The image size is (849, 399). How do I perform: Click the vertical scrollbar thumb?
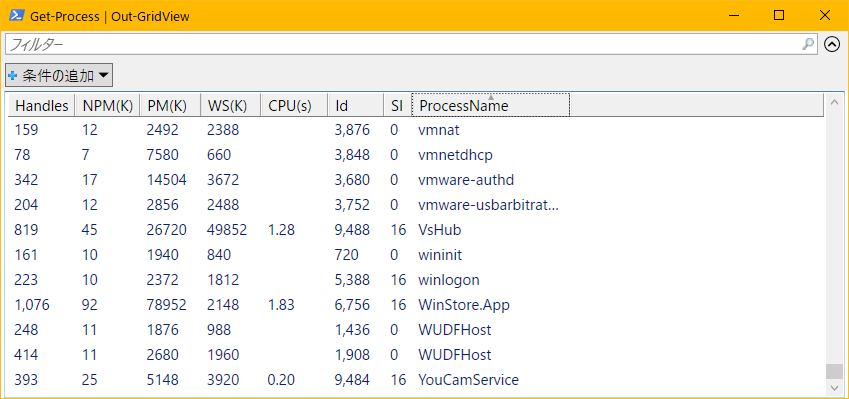click(x=834, y=371)
